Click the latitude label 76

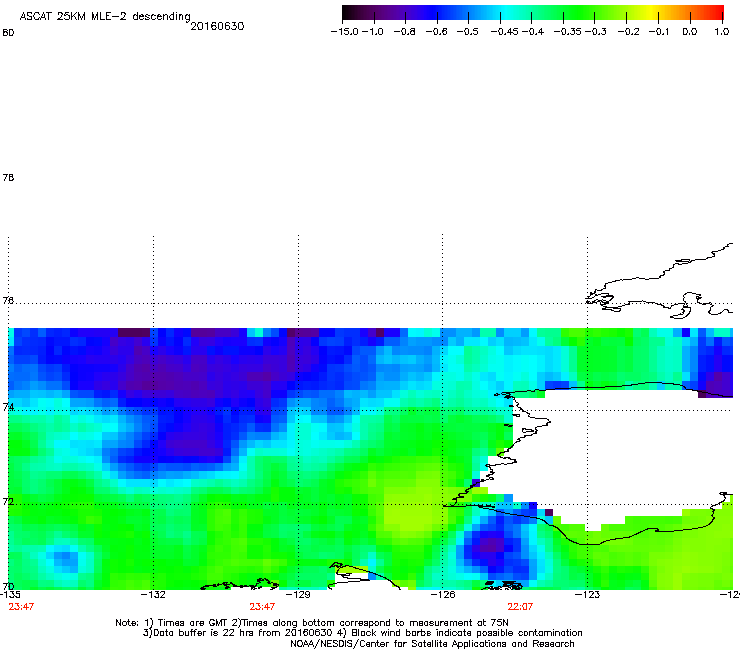coord(8,300)
